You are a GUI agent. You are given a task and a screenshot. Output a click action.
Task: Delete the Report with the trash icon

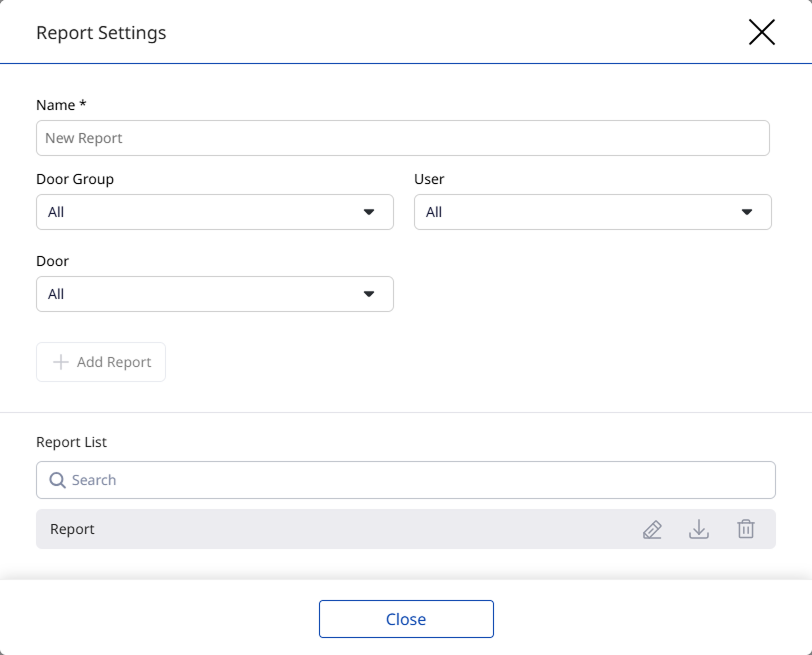pos(746,530)
